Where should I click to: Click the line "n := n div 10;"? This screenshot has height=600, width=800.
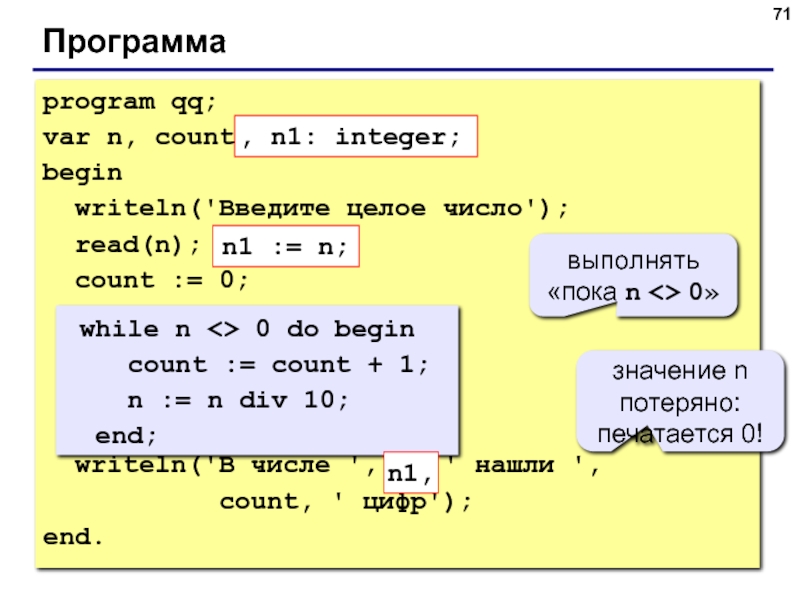[238, 401]
